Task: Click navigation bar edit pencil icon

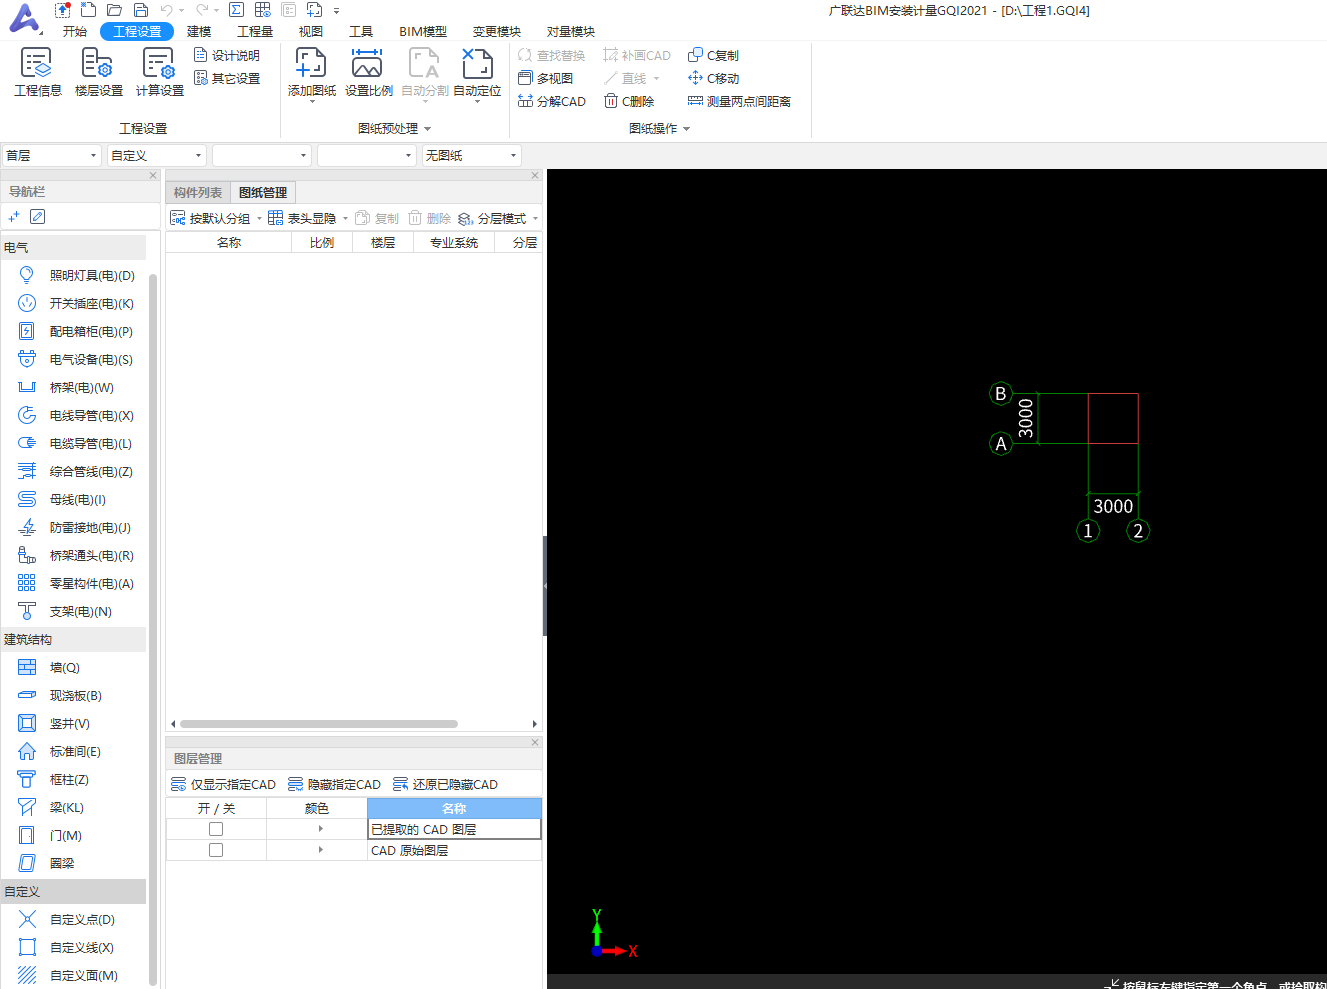Action: (38, 216)
